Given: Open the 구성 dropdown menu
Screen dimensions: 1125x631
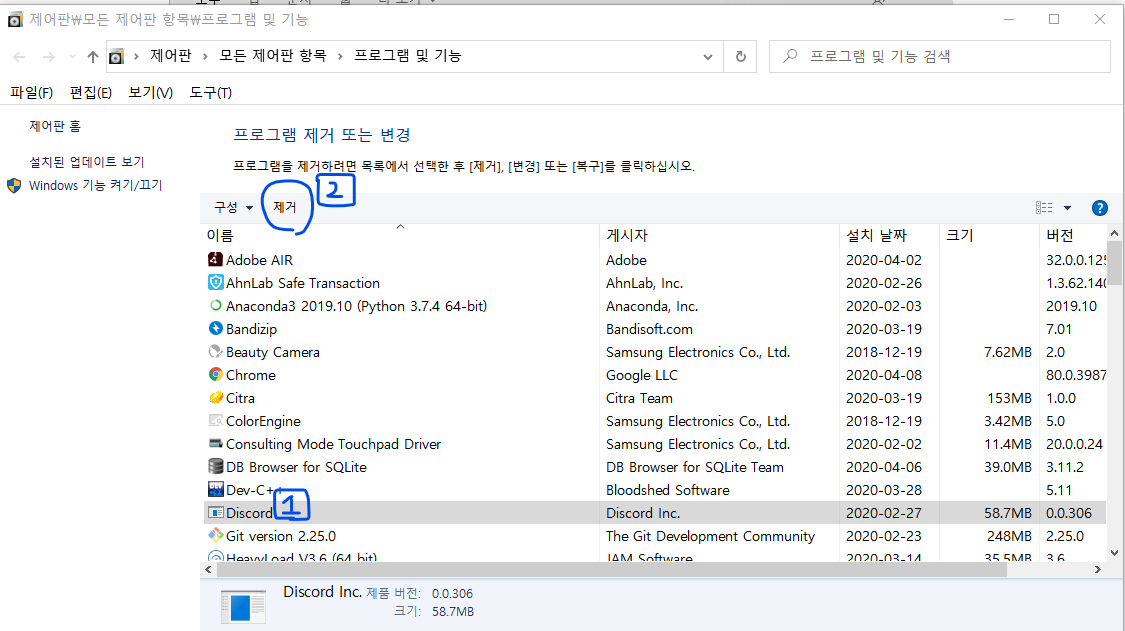Looking at the screenshot, I should [x=233, y=207].
